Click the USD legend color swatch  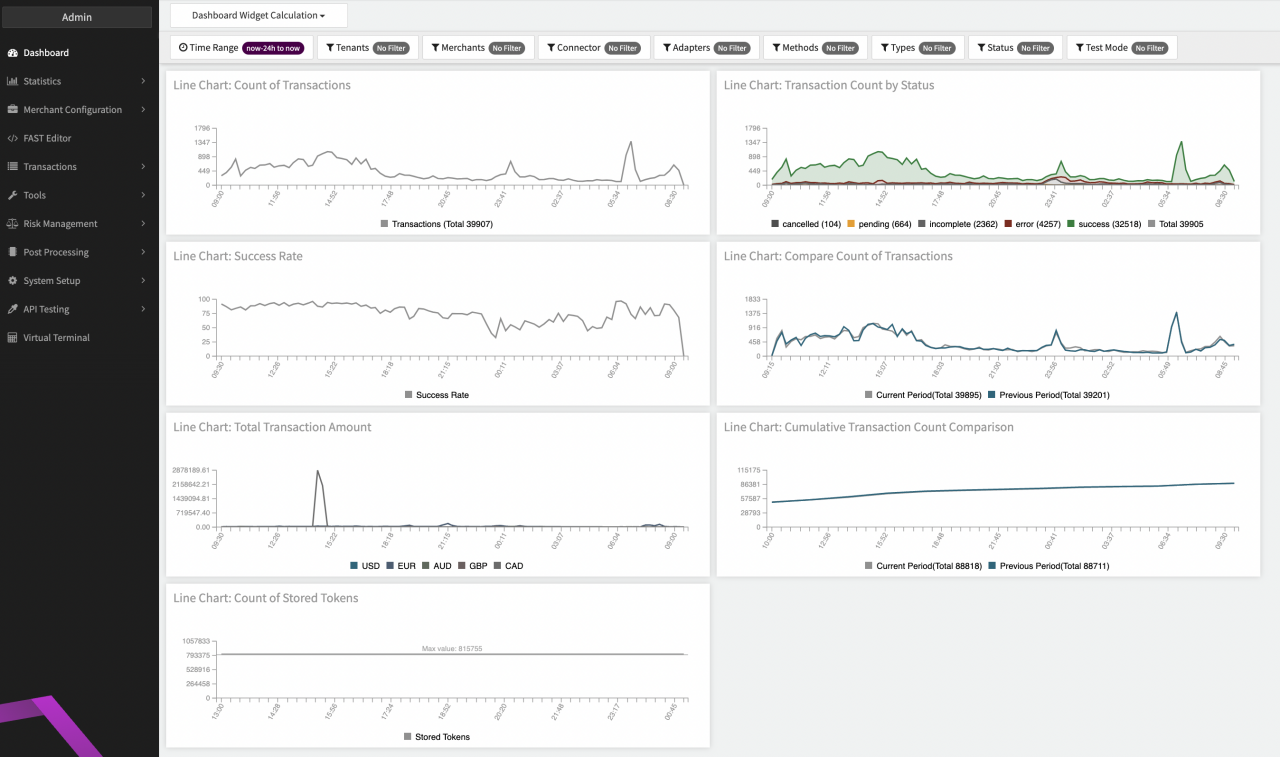pyautogui.click(x=355, y=566)
